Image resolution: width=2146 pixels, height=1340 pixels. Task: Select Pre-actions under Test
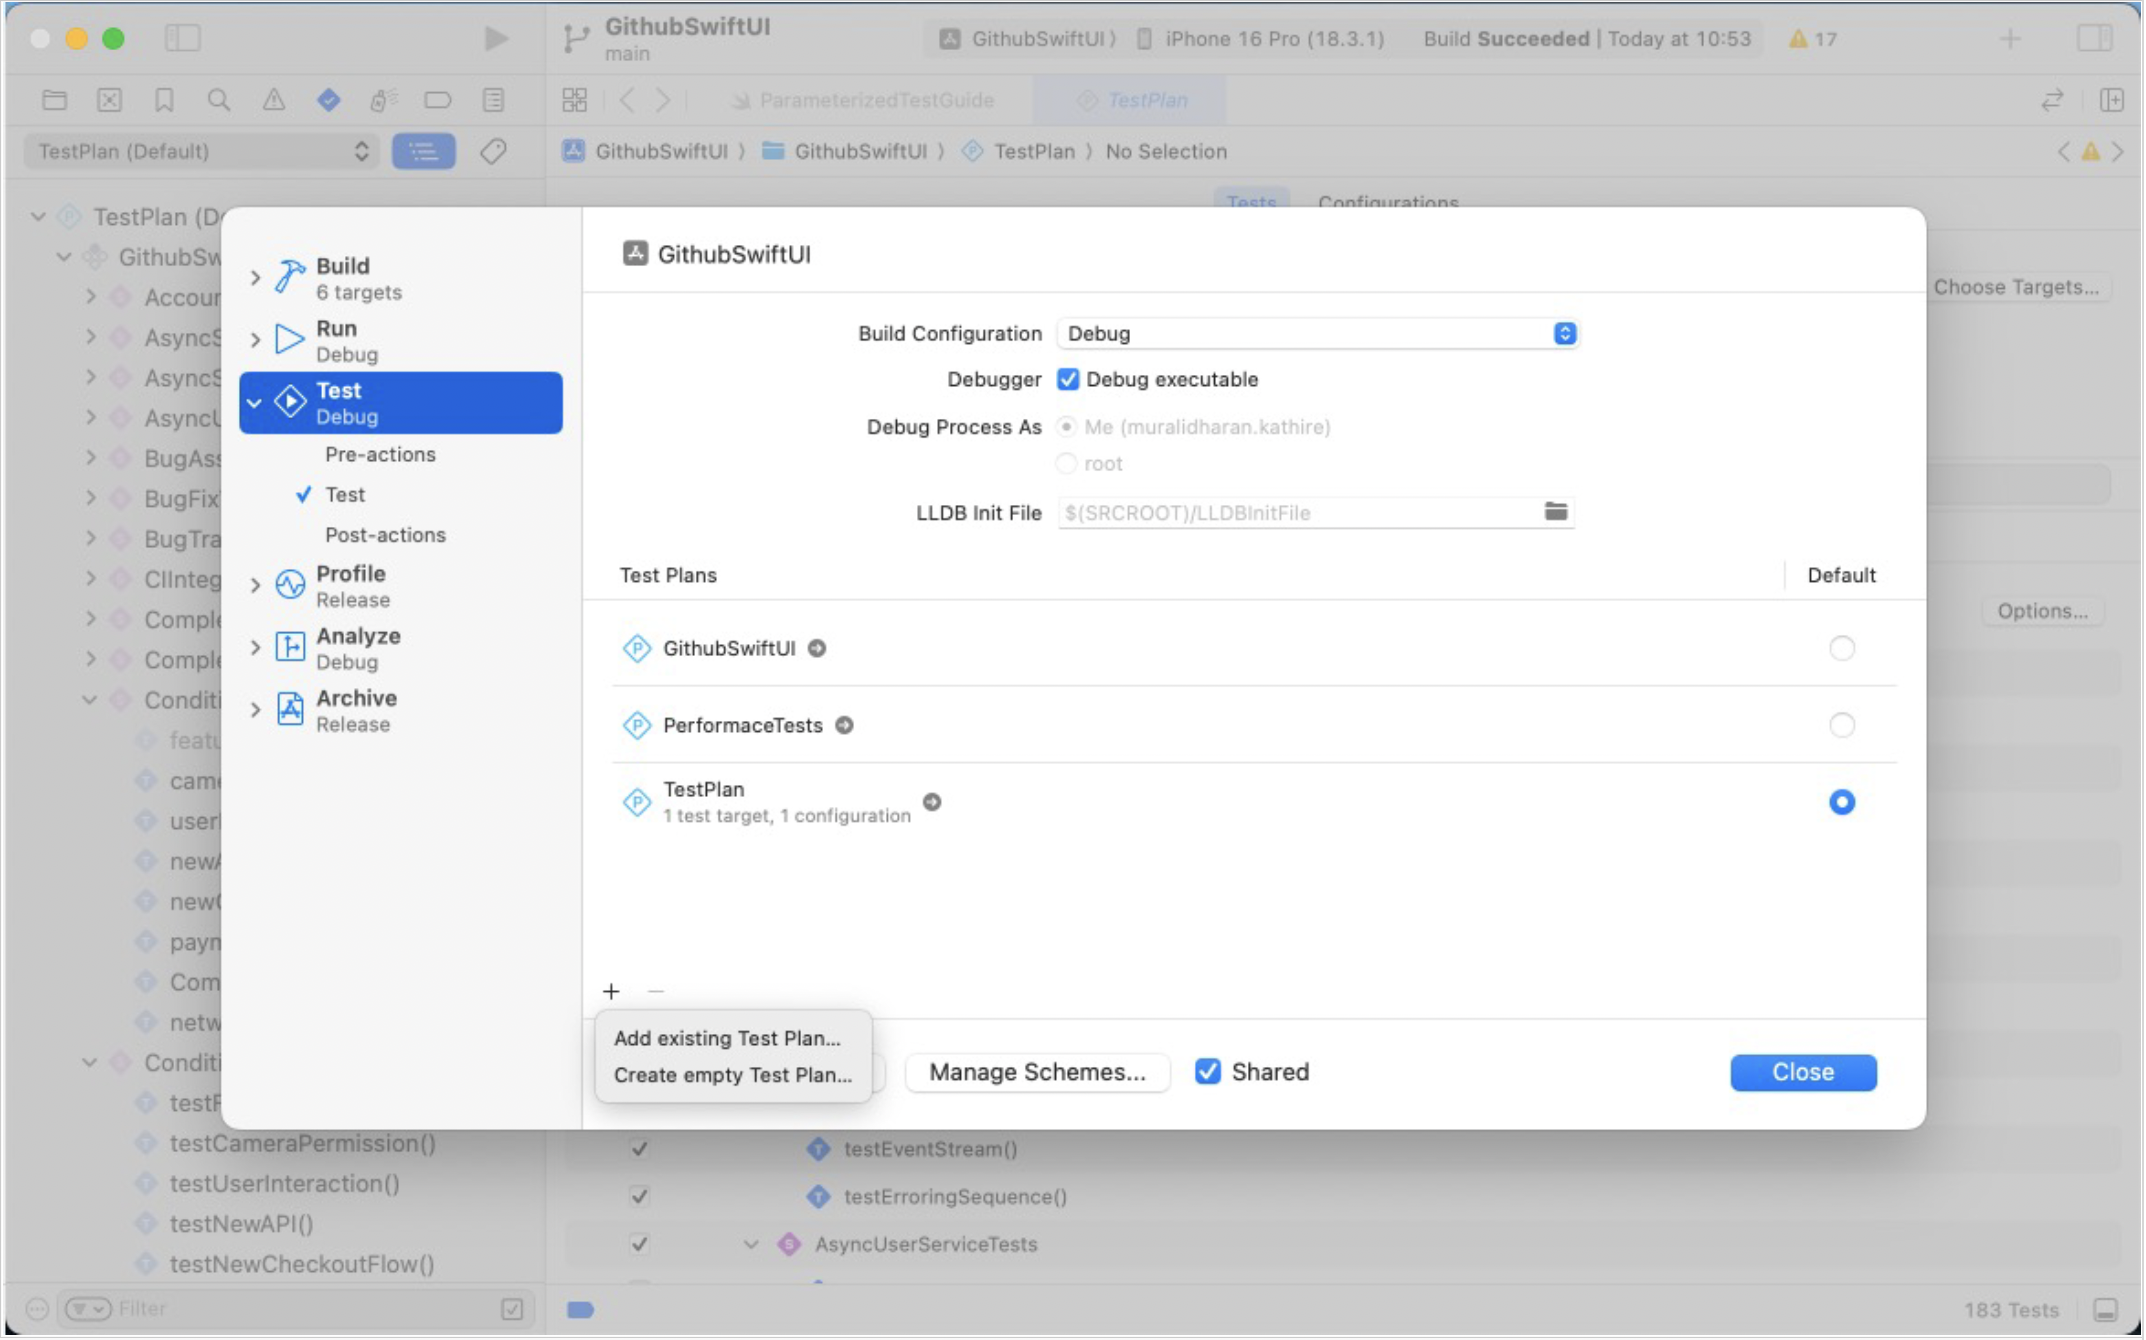pos(381,455)
